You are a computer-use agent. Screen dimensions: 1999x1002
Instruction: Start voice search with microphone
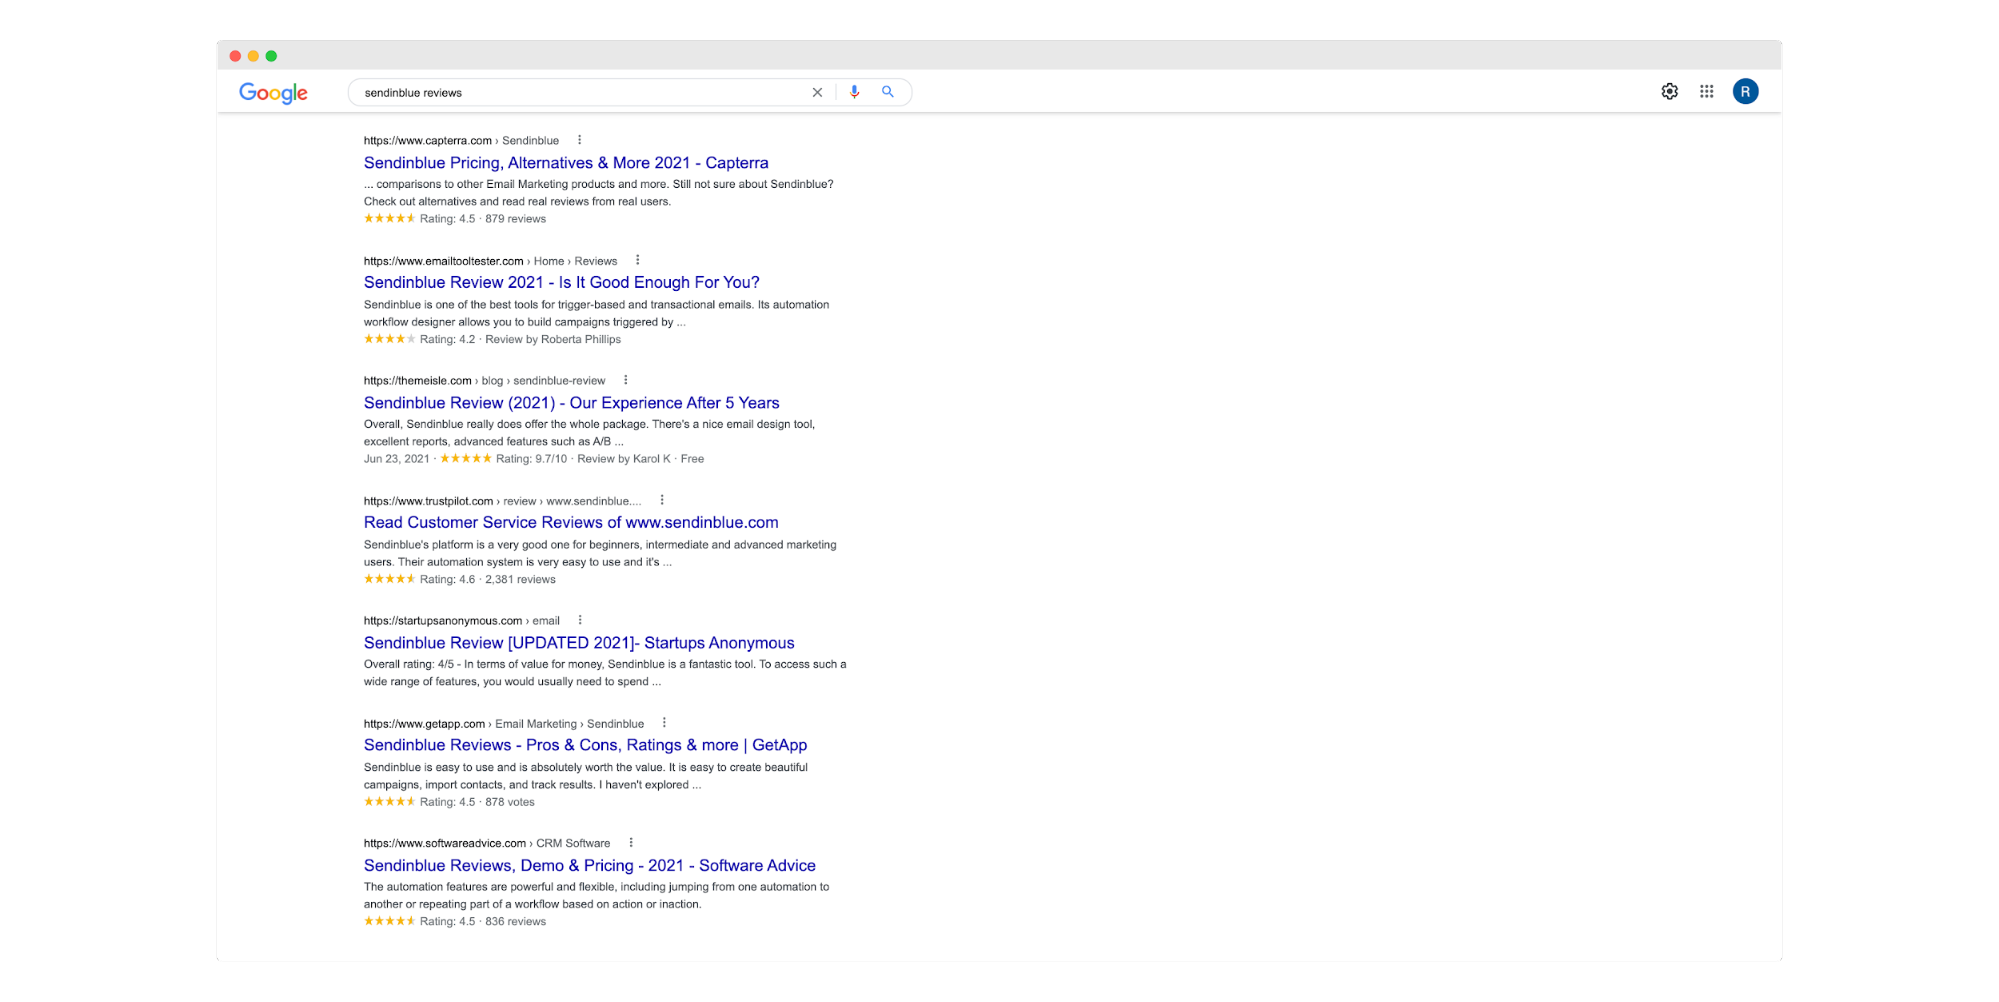pyautogui.click(x=854, y=92)
